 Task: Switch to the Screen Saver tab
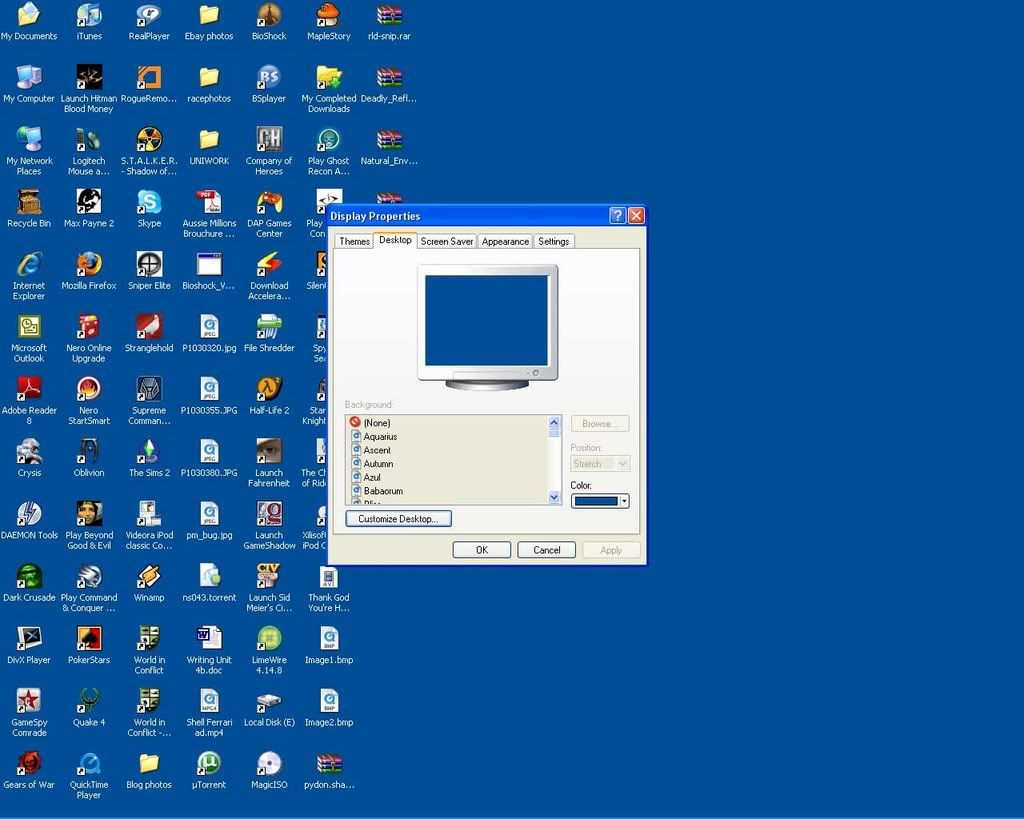(447, 241)
